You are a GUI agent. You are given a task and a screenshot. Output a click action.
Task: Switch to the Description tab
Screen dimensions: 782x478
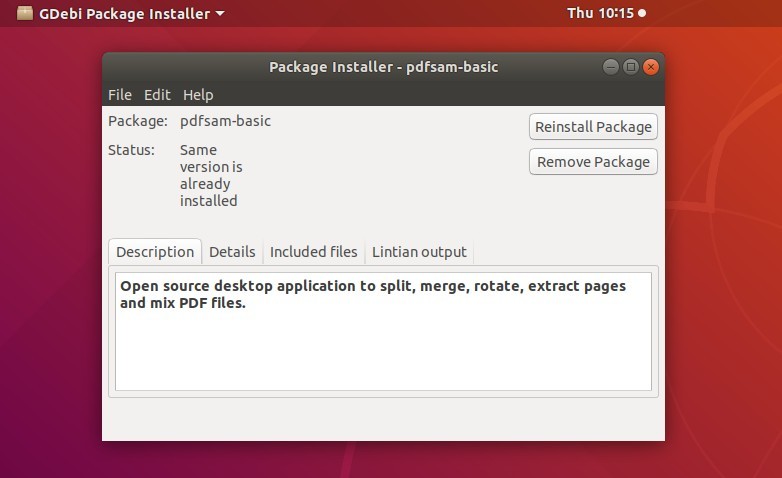point(155,252)
